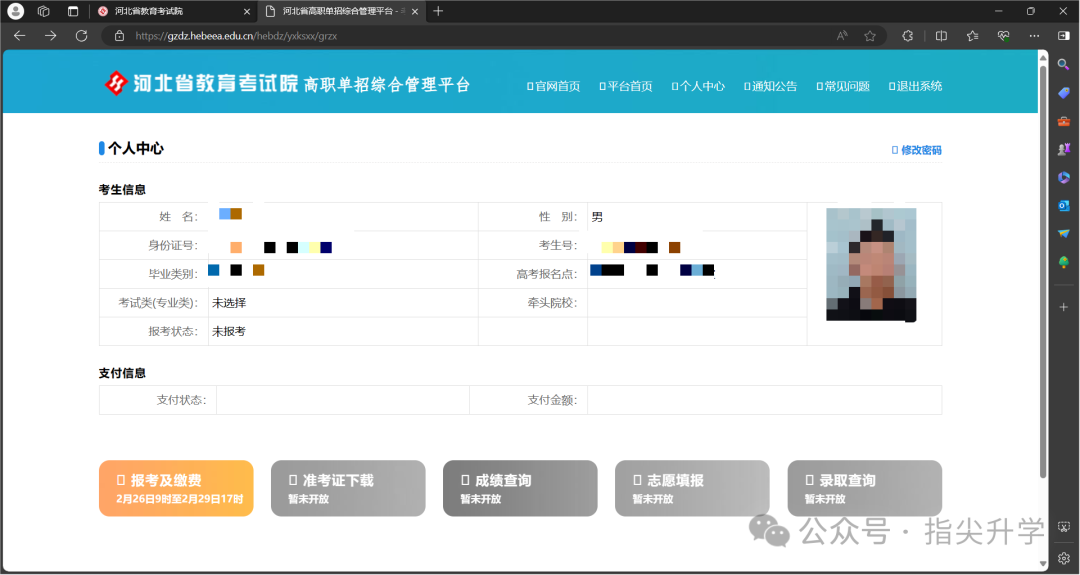The width and height of the screenshot is (1080, 575).
Task: Open the Microsoft 365 sidebar icon
Action: pos(1063,177)
